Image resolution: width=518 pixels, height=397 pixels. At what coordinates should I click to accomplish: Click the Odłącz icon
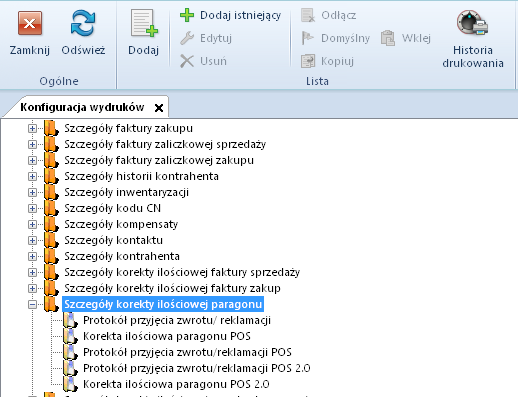point(308,15)
